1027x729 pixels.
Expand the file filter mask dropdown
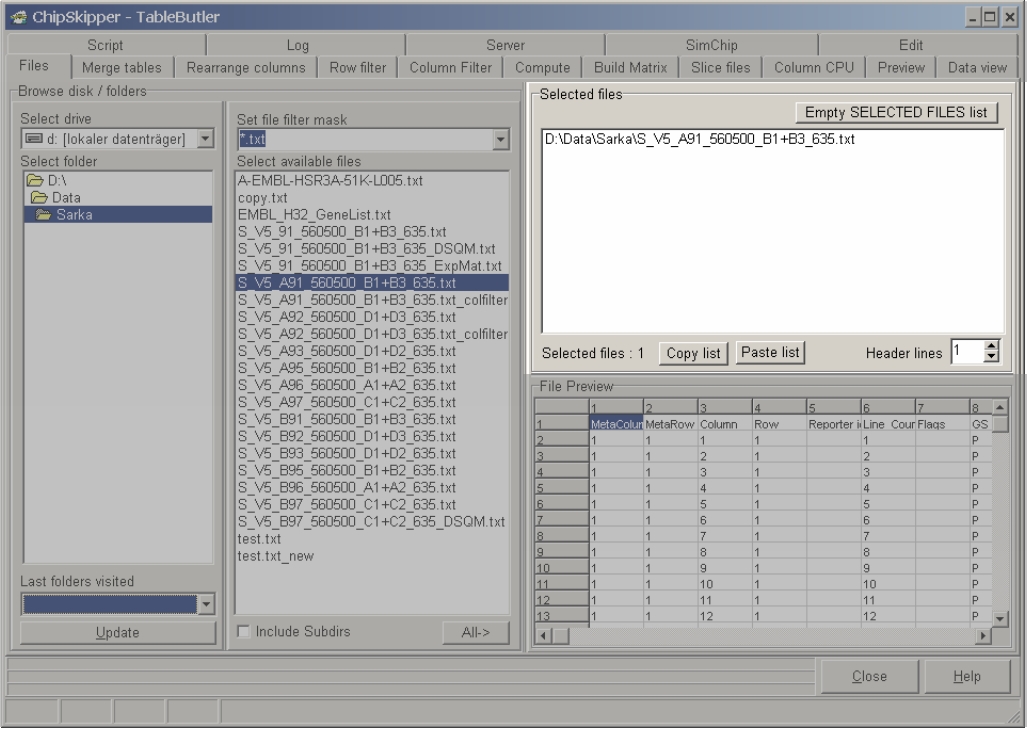(501, 139)
